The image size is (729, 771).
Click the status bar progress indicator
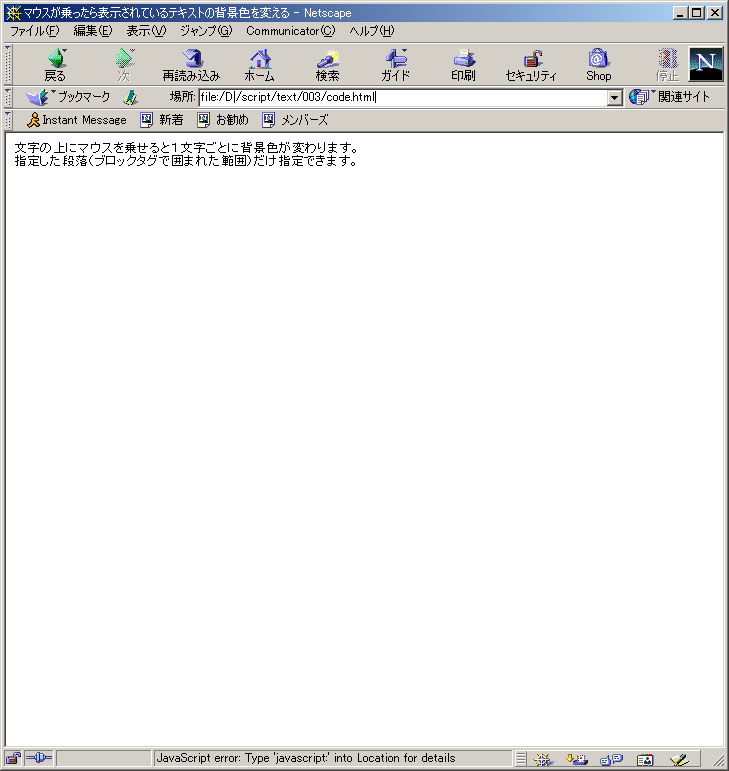coord(103,758)
